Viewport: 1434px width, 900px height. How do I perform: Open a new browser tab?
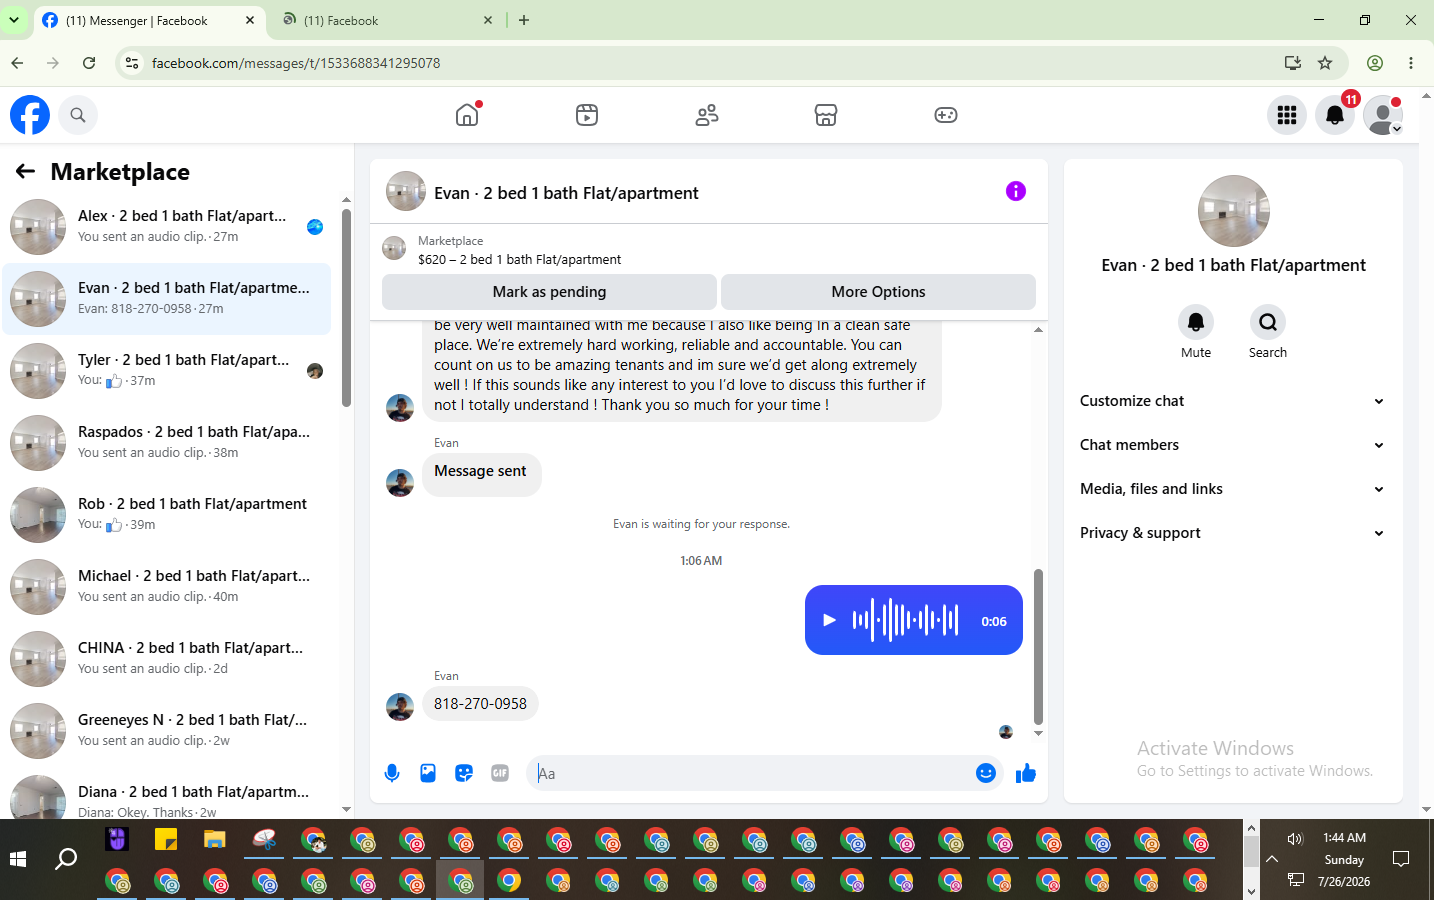(524, 20)
